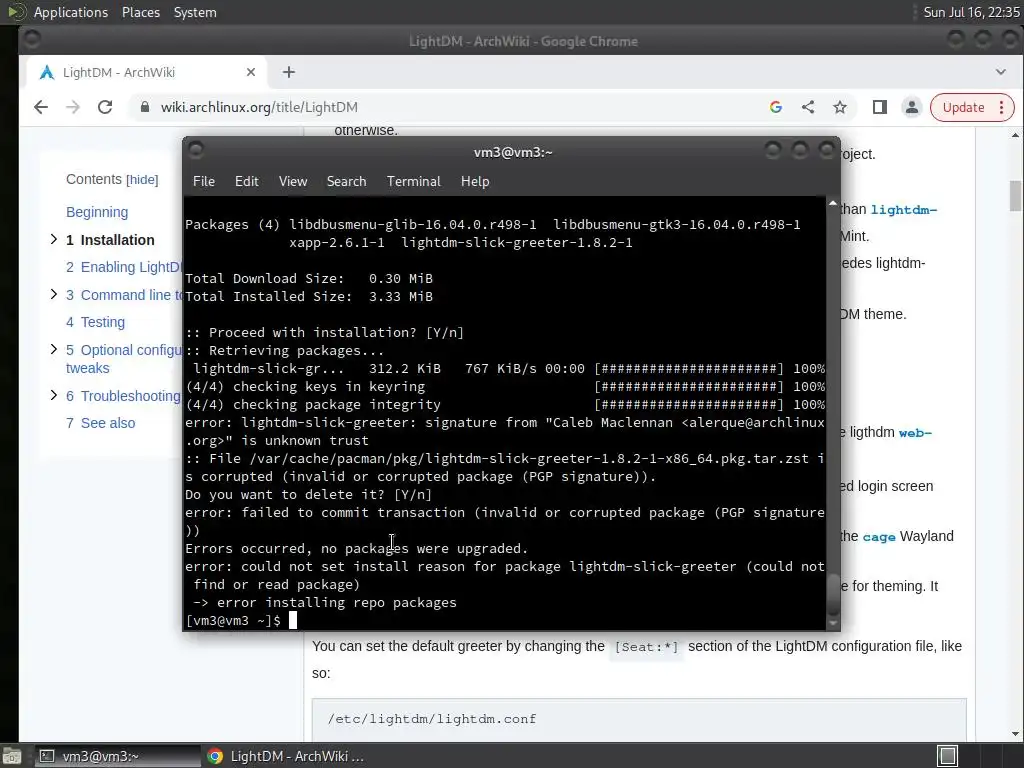Select the LightDM - ArchWiki tab
The height and width of the screenshot is (768, 1024).
147,72
